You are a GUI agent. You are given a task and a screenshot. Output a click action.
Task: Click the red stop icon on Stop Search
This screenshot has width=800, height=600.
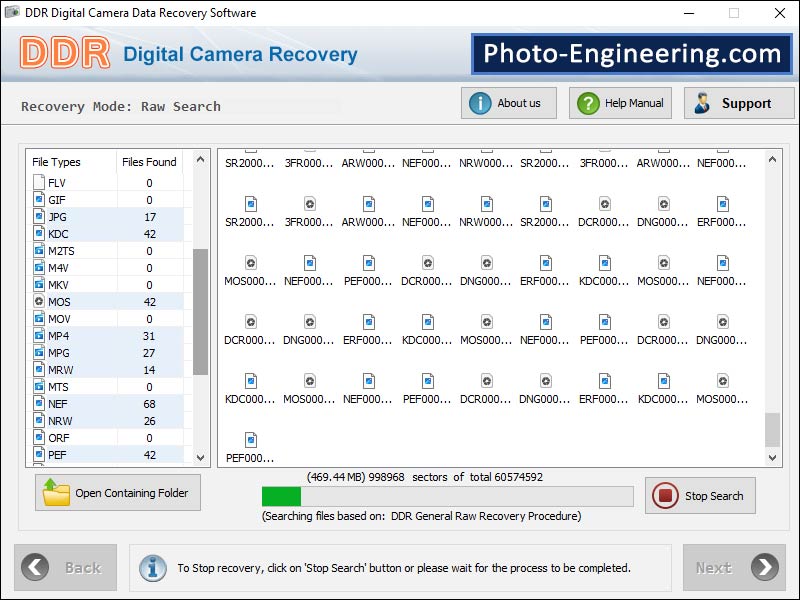pyautogui.click(x=666, y=496)
